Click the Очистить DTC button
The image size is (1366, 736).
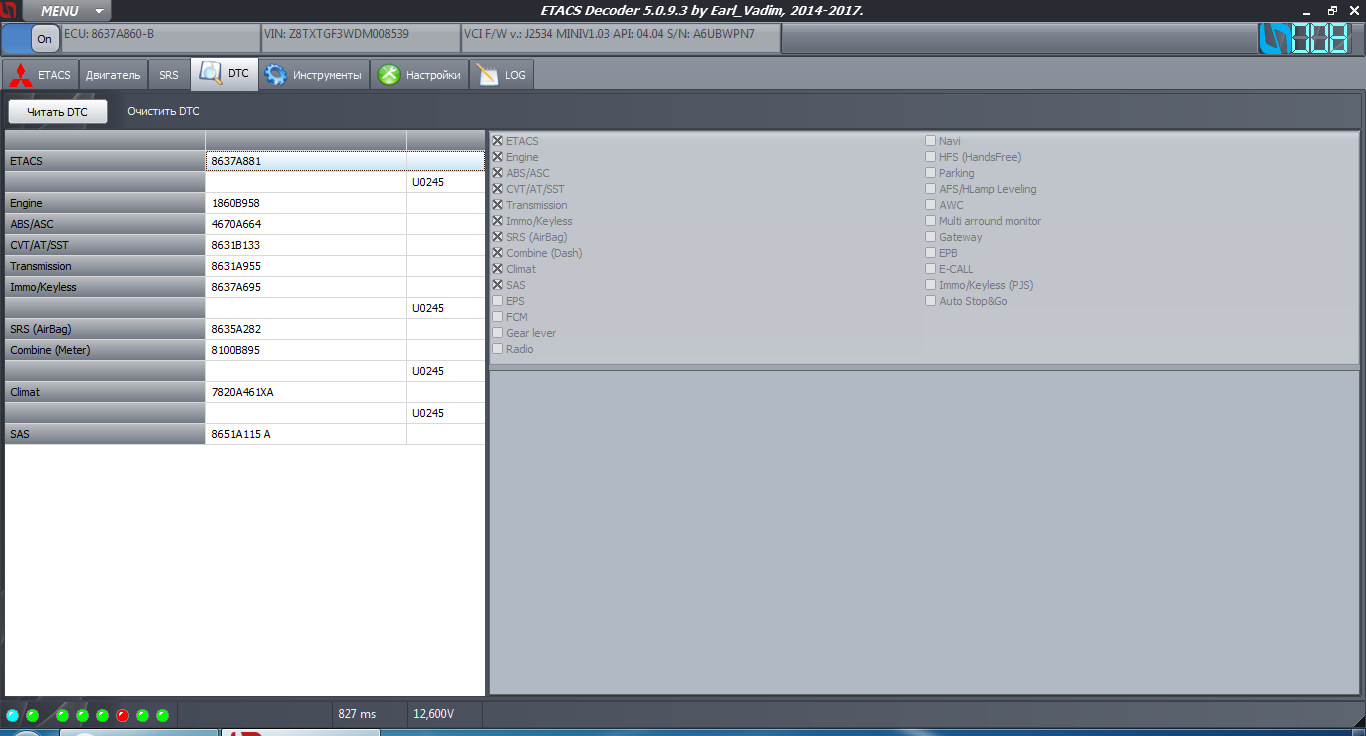coord(163,112)
